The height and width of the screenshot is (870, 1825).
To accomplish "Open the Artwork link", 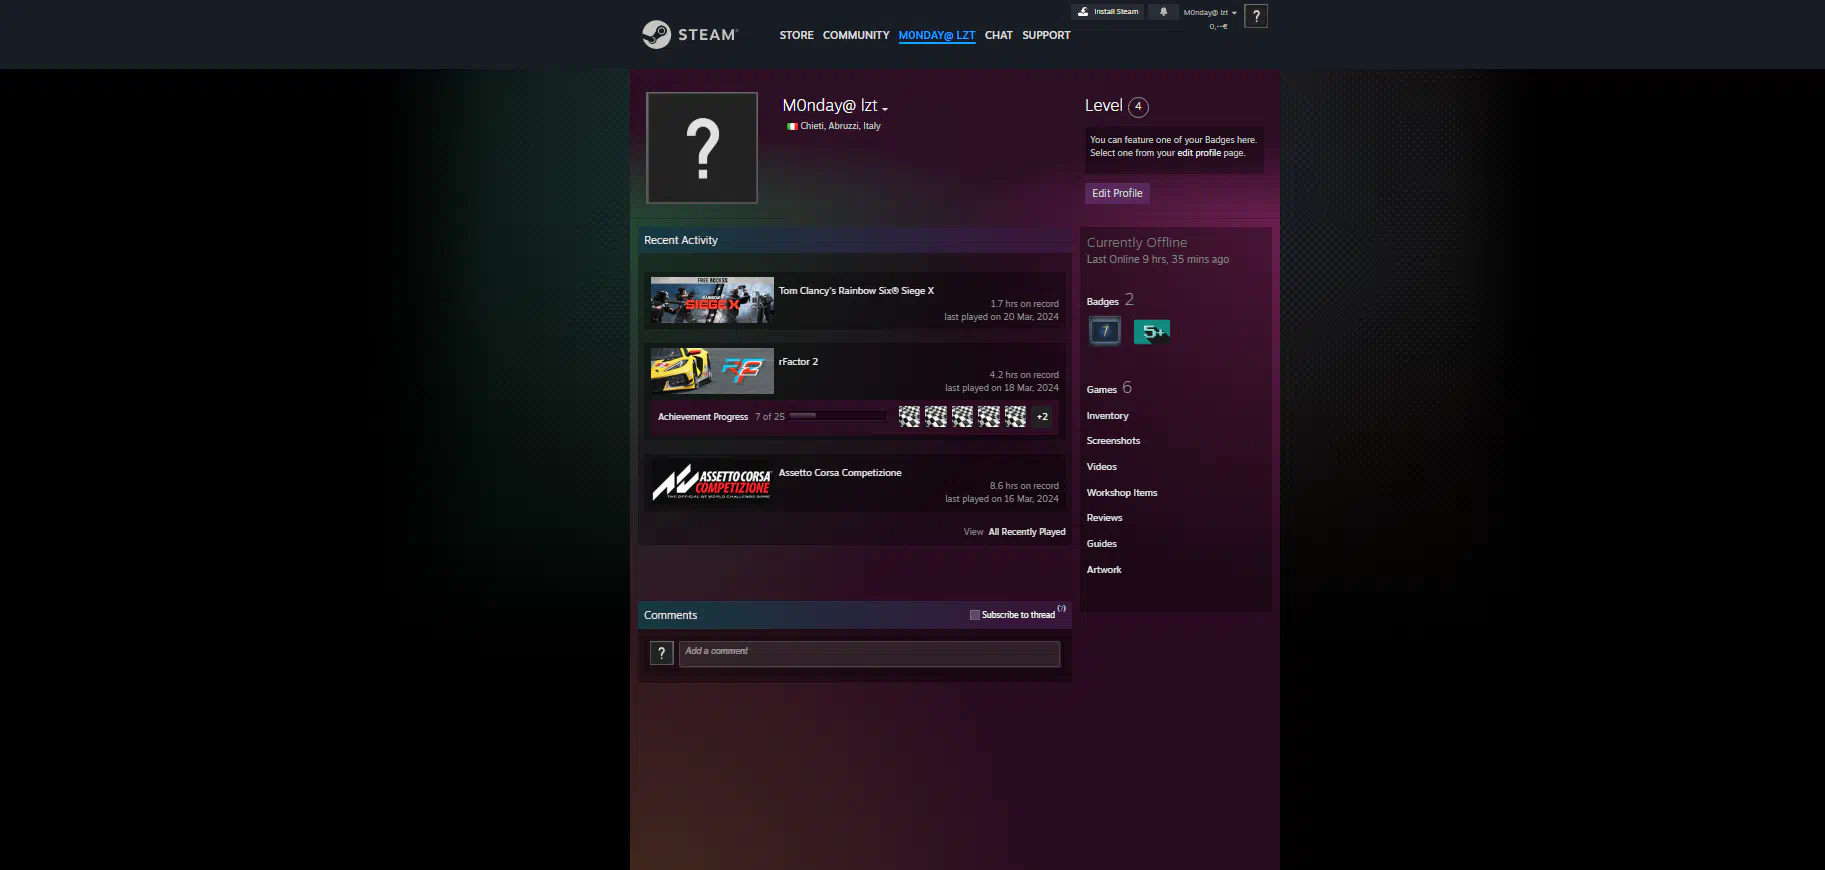I will point(1104,570).
